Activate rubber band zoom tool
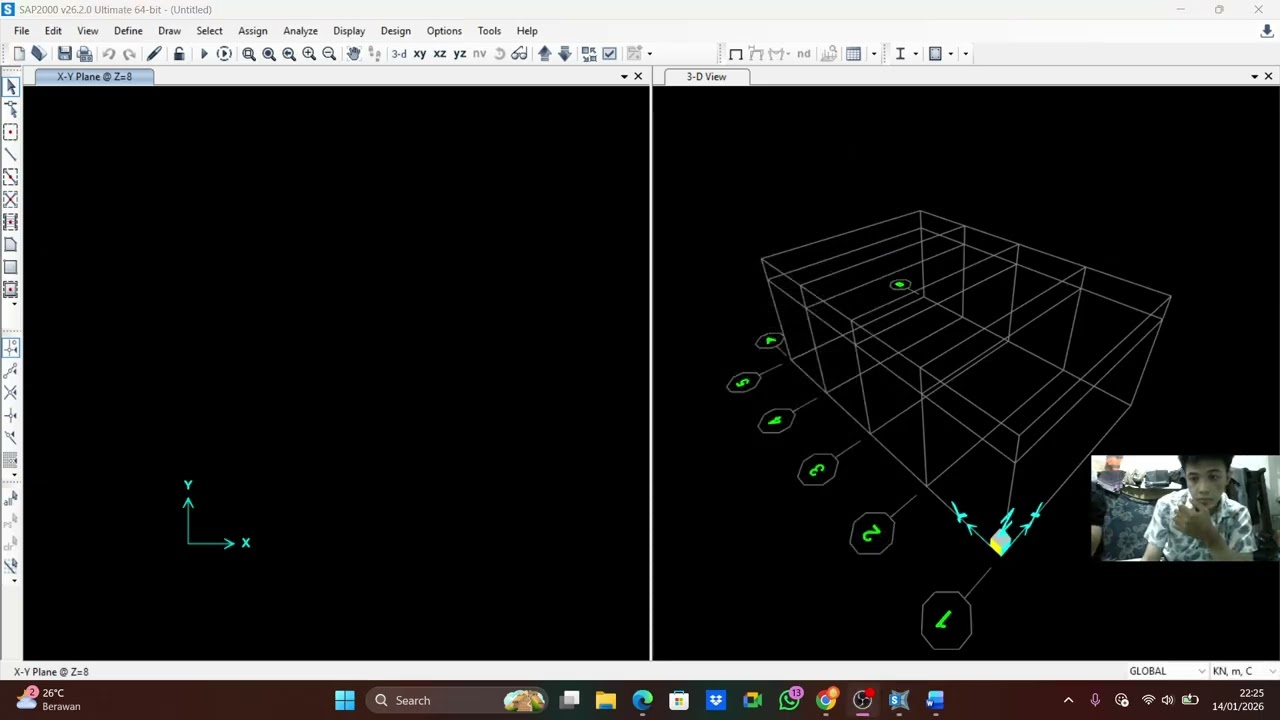 [x=249, y=54]
